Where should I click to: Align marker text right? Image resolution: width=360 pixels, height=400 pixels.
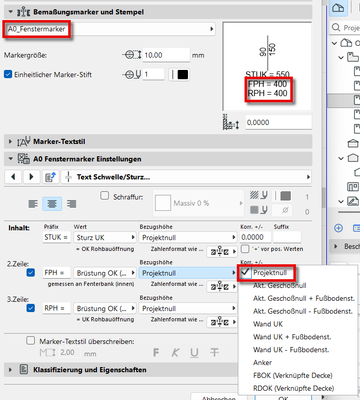click(x=71, y=204)
